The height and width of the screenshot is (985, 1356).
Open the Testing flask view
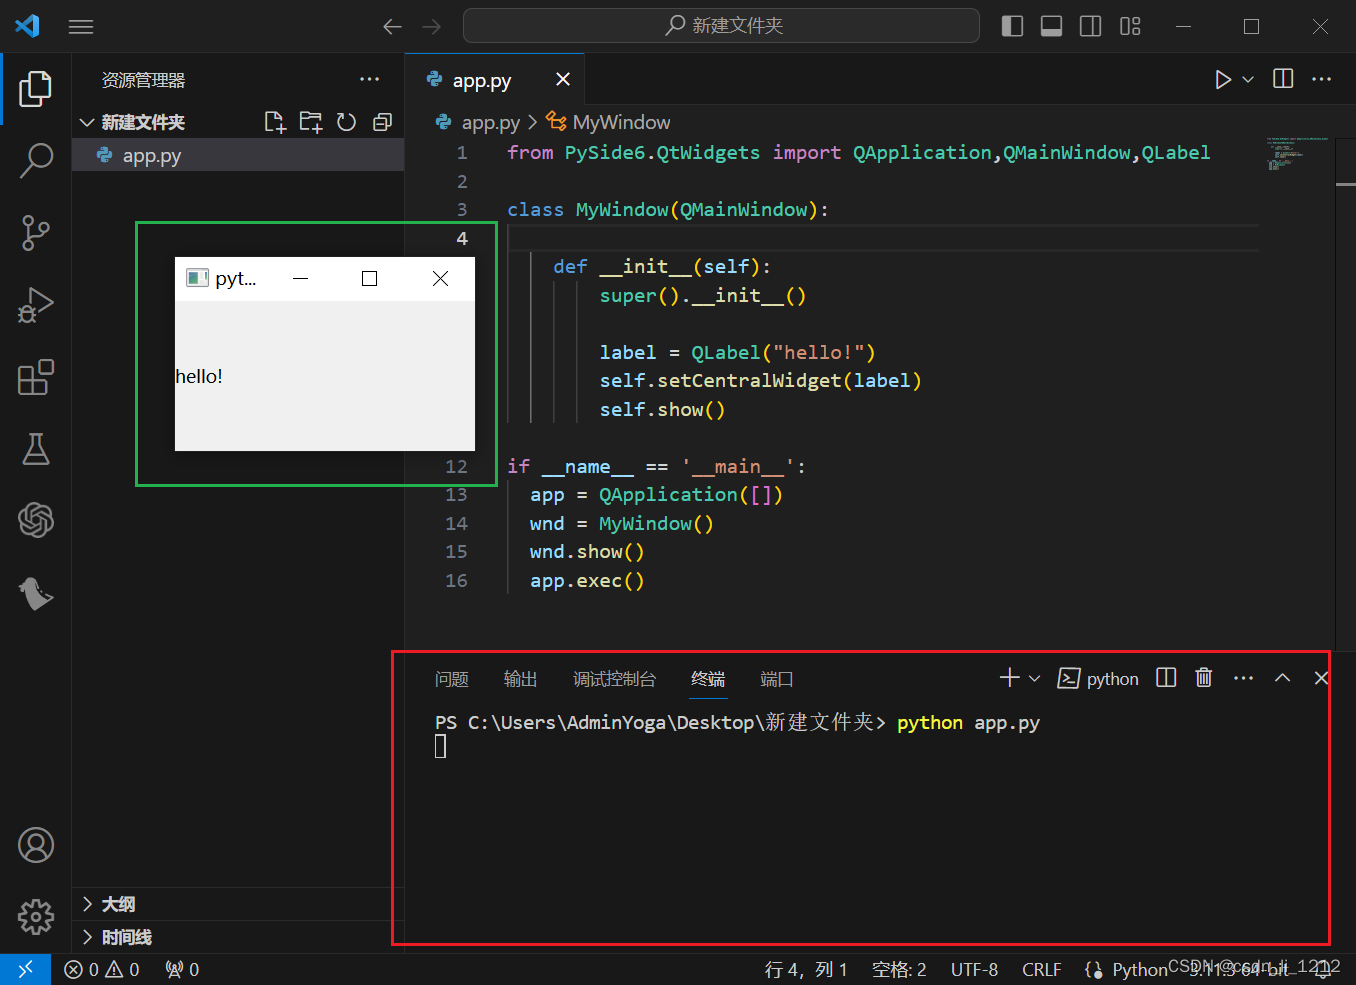click(x=36, y=449)
